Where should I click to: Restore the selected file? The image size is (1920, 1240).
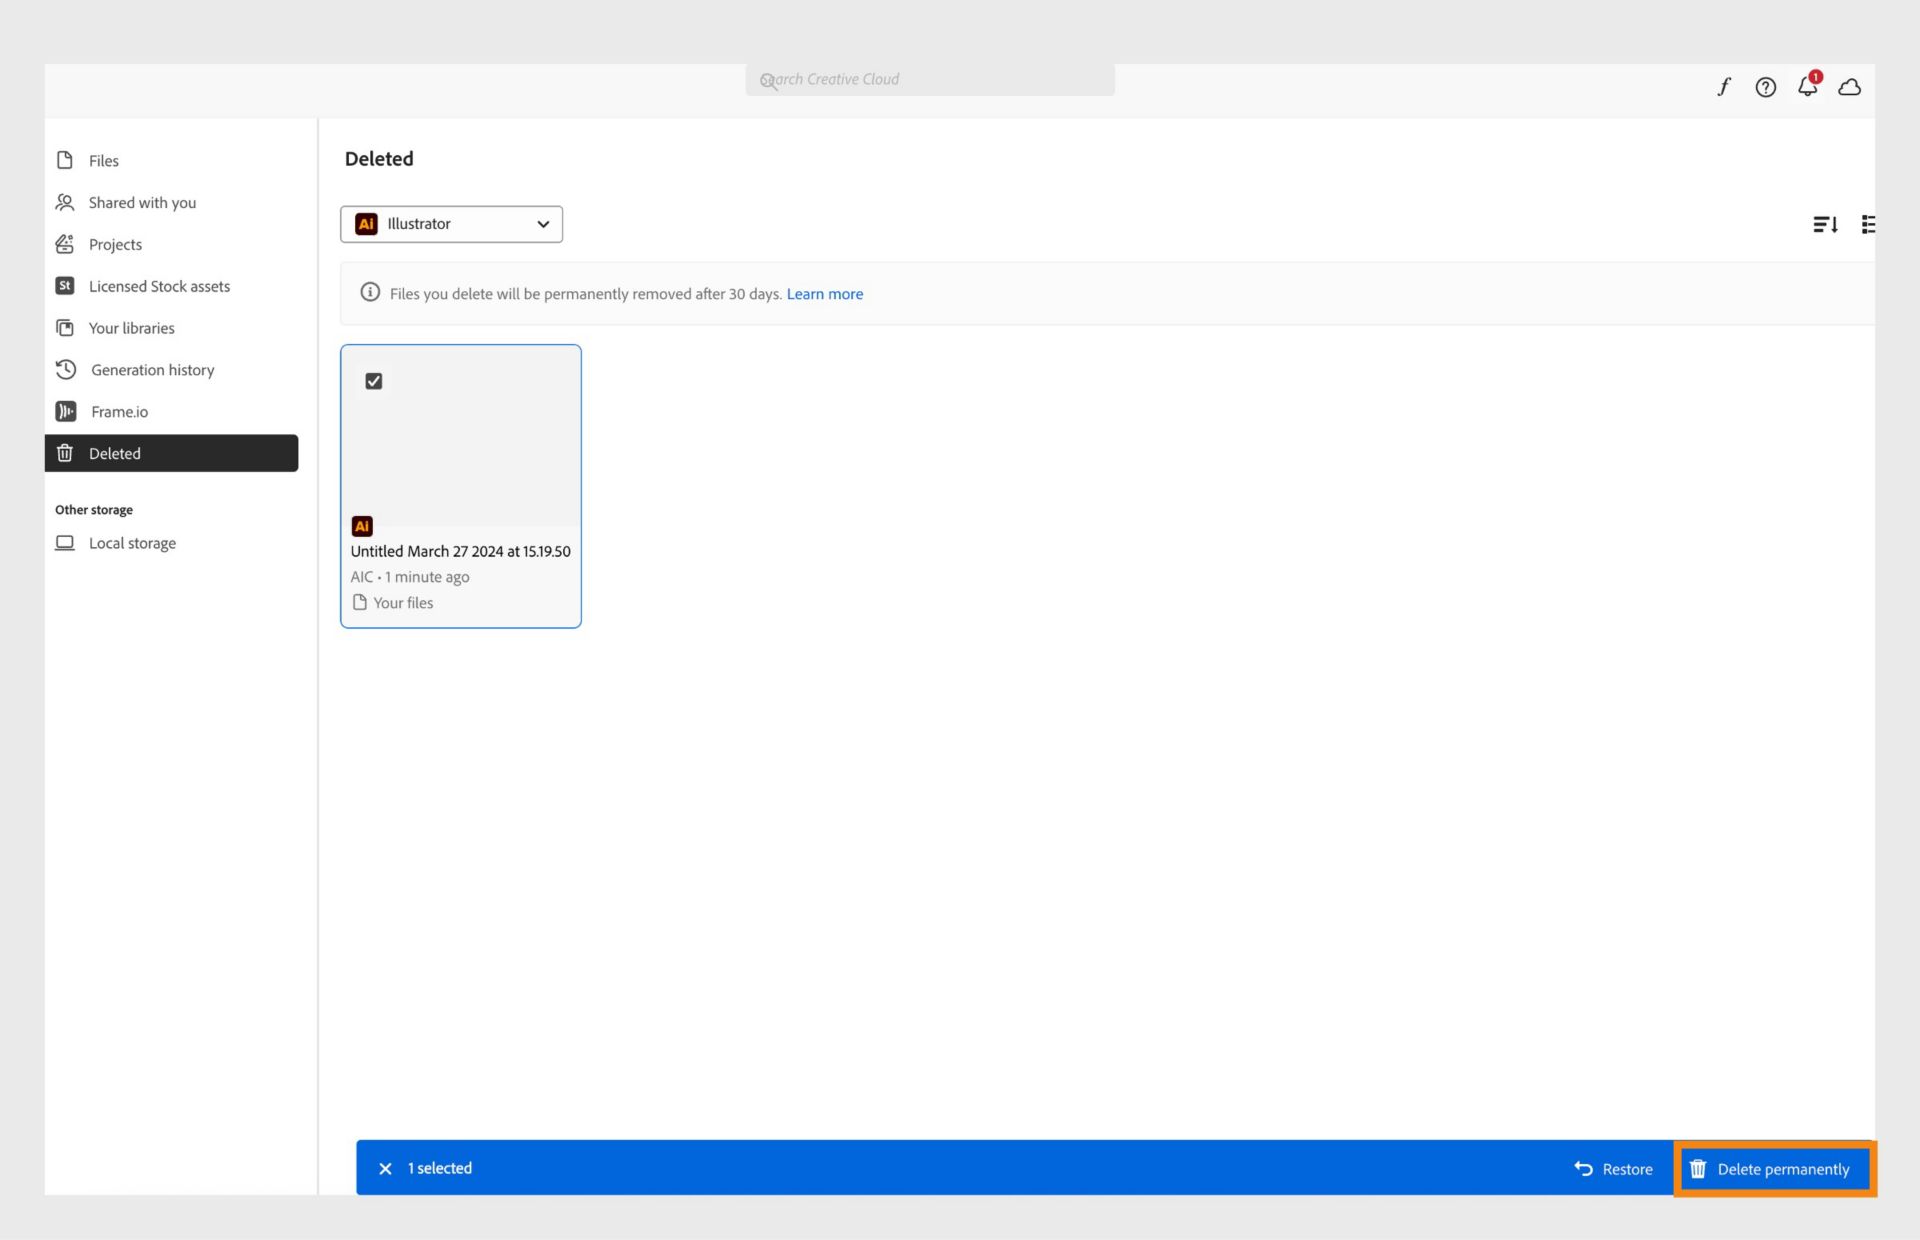pos(1613,1168)
